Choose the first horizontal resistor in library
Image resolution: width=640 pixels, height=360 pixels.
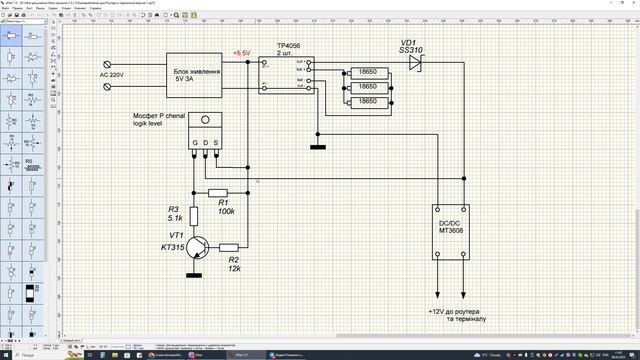coord(11,36)
